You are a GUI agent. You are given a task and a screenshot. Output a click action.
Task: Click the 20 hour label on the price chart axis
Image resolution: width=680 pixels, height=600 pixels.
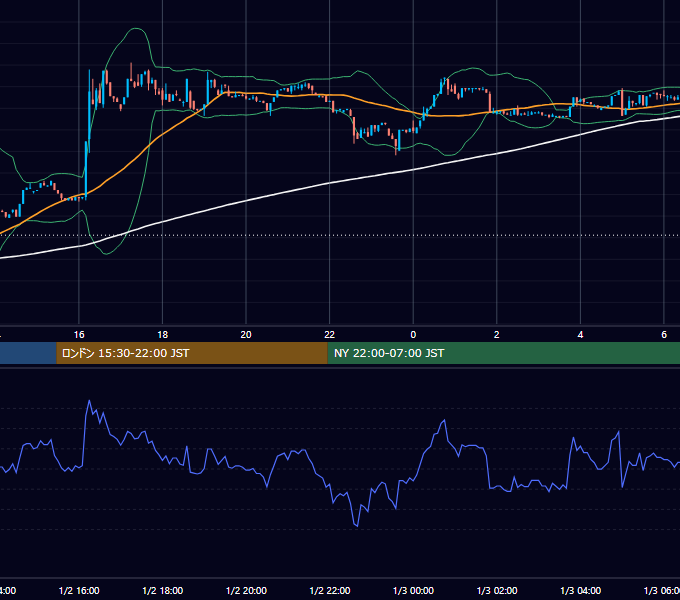(246, 335)
